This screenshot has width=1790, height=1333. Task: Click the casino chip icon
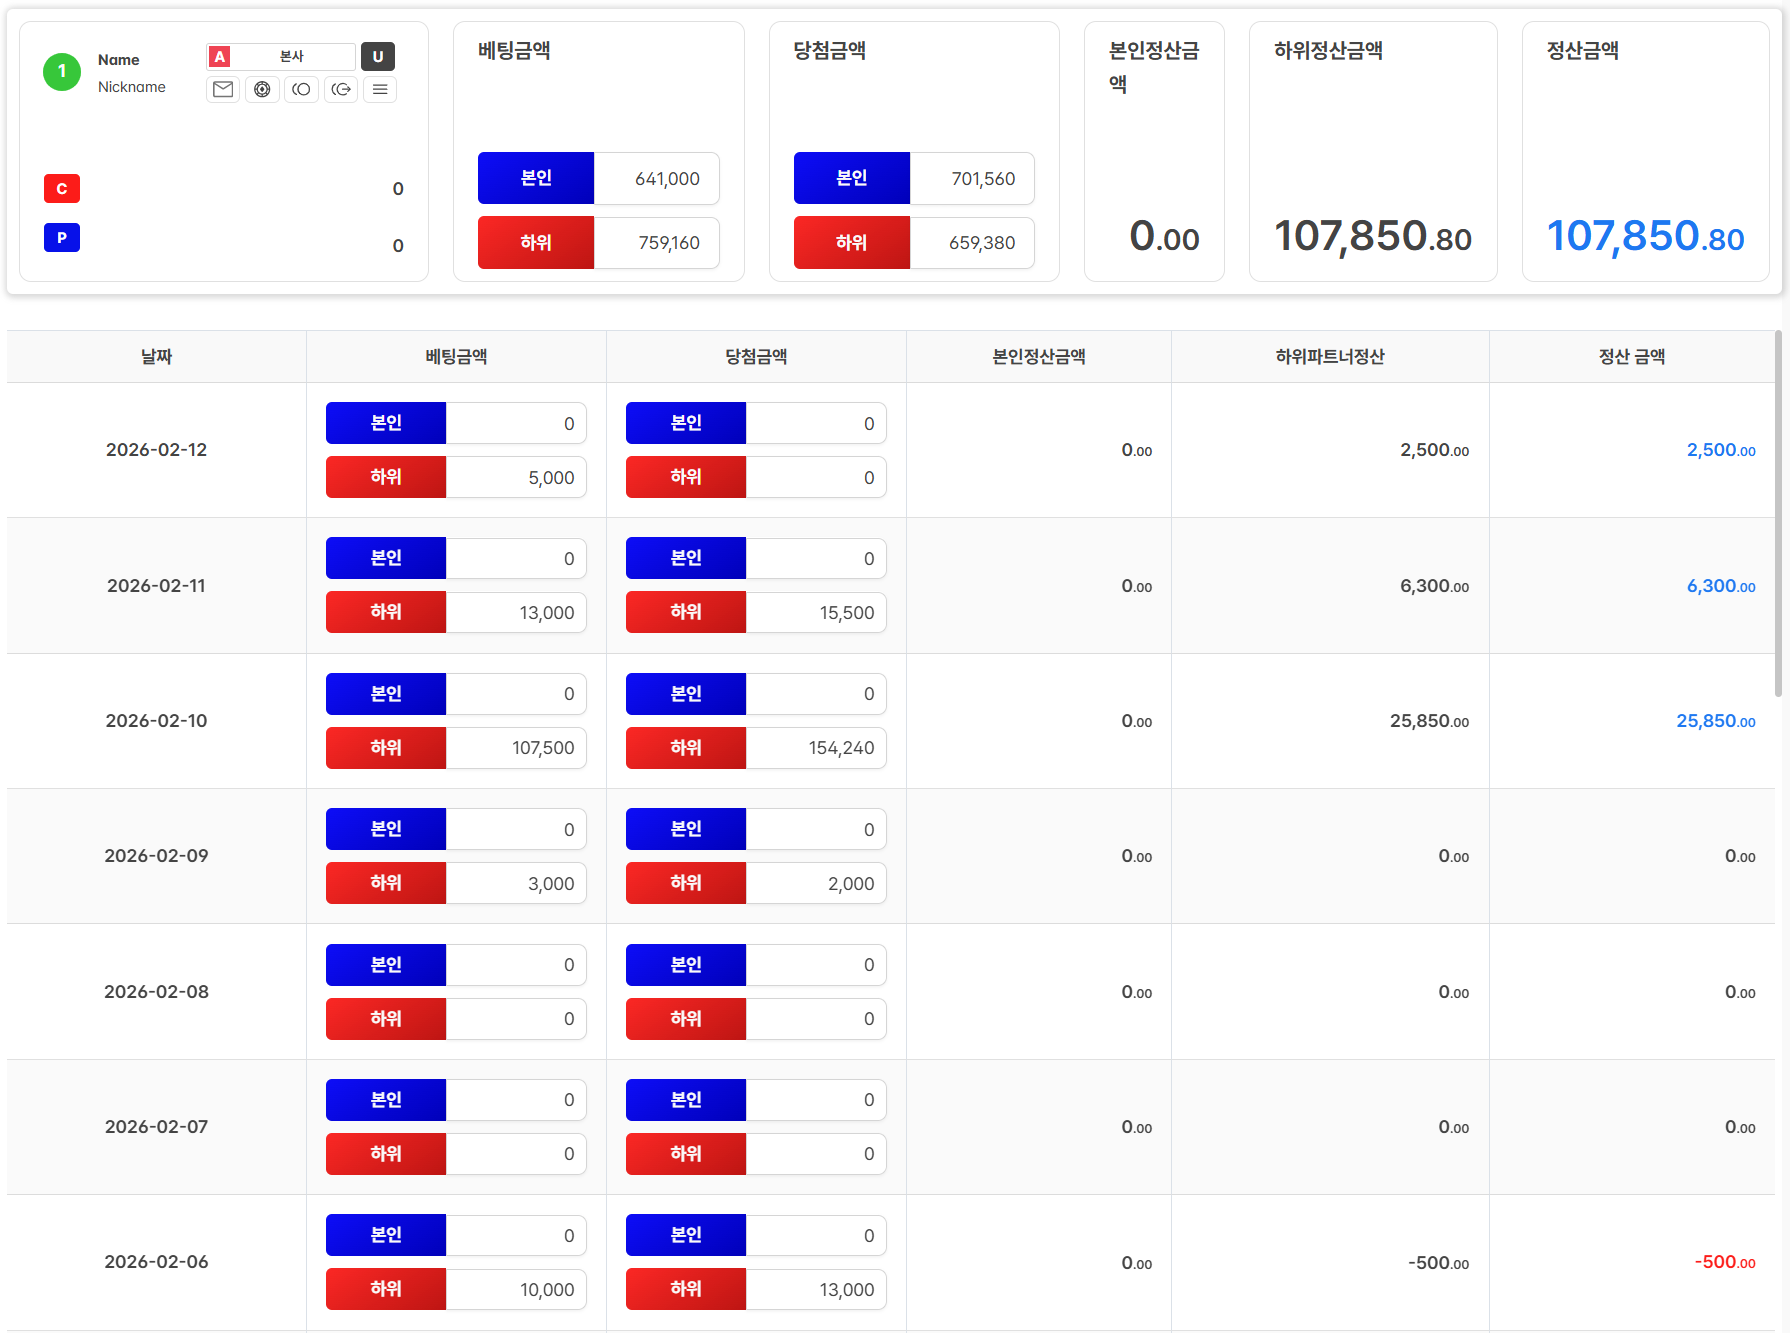[262, 90]
